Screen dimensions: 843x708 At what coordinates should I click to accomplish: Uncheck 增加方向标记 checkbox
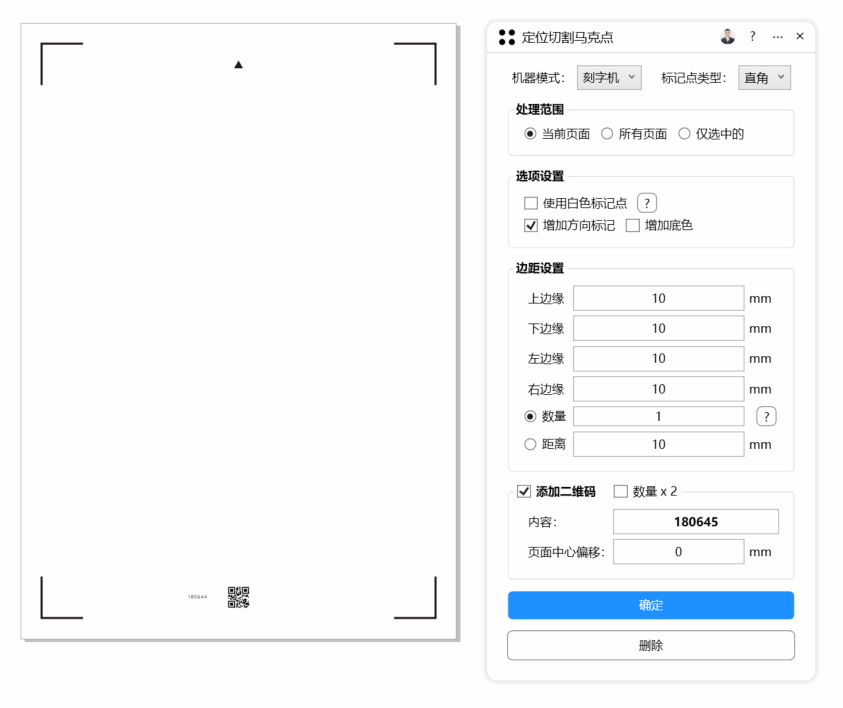point(531,225)
